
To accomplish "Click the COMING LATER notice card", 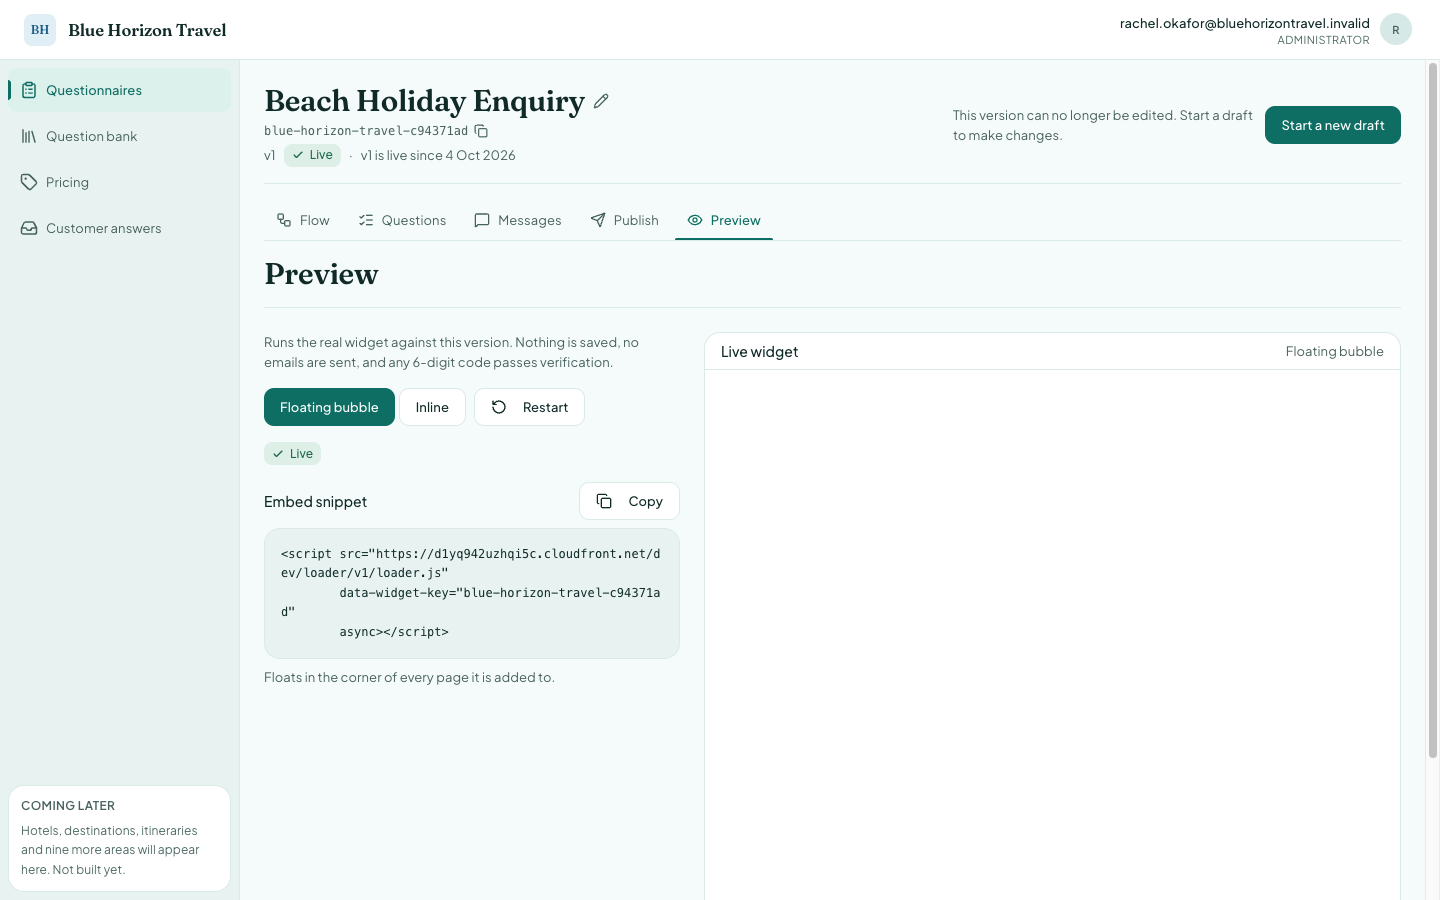I will pos(119,838).
